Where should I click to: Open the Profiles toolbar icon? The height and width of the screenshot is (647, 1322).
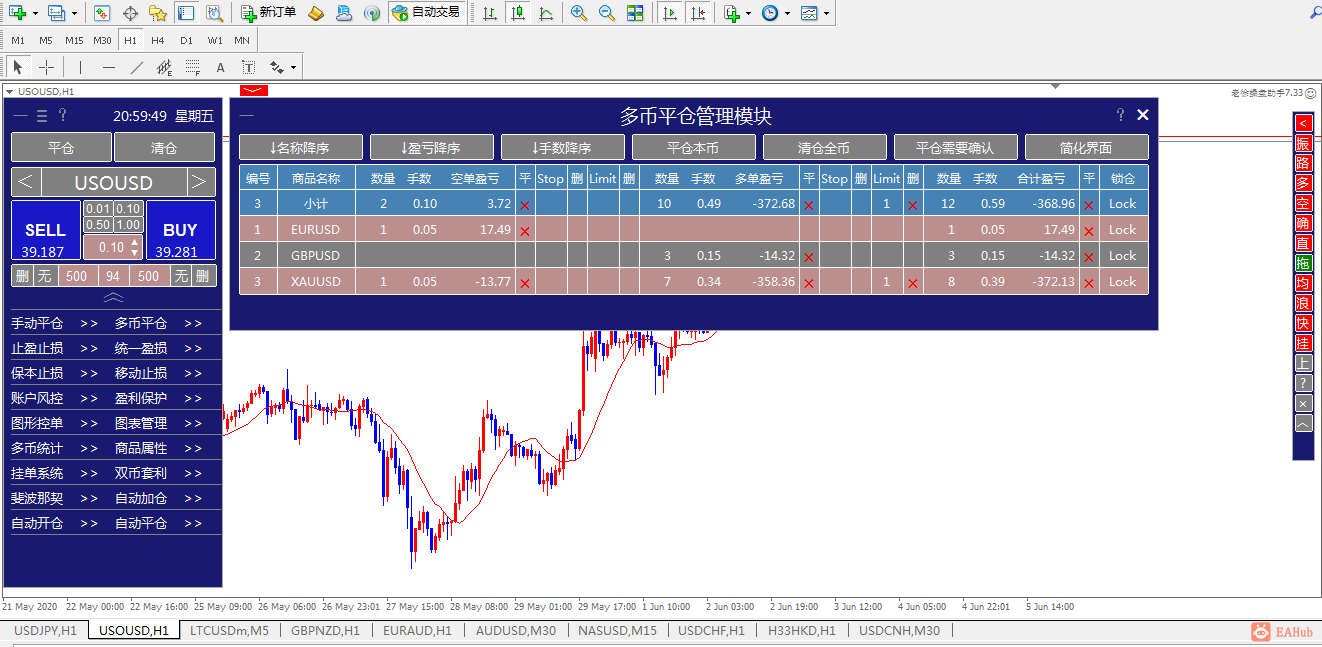57,13
